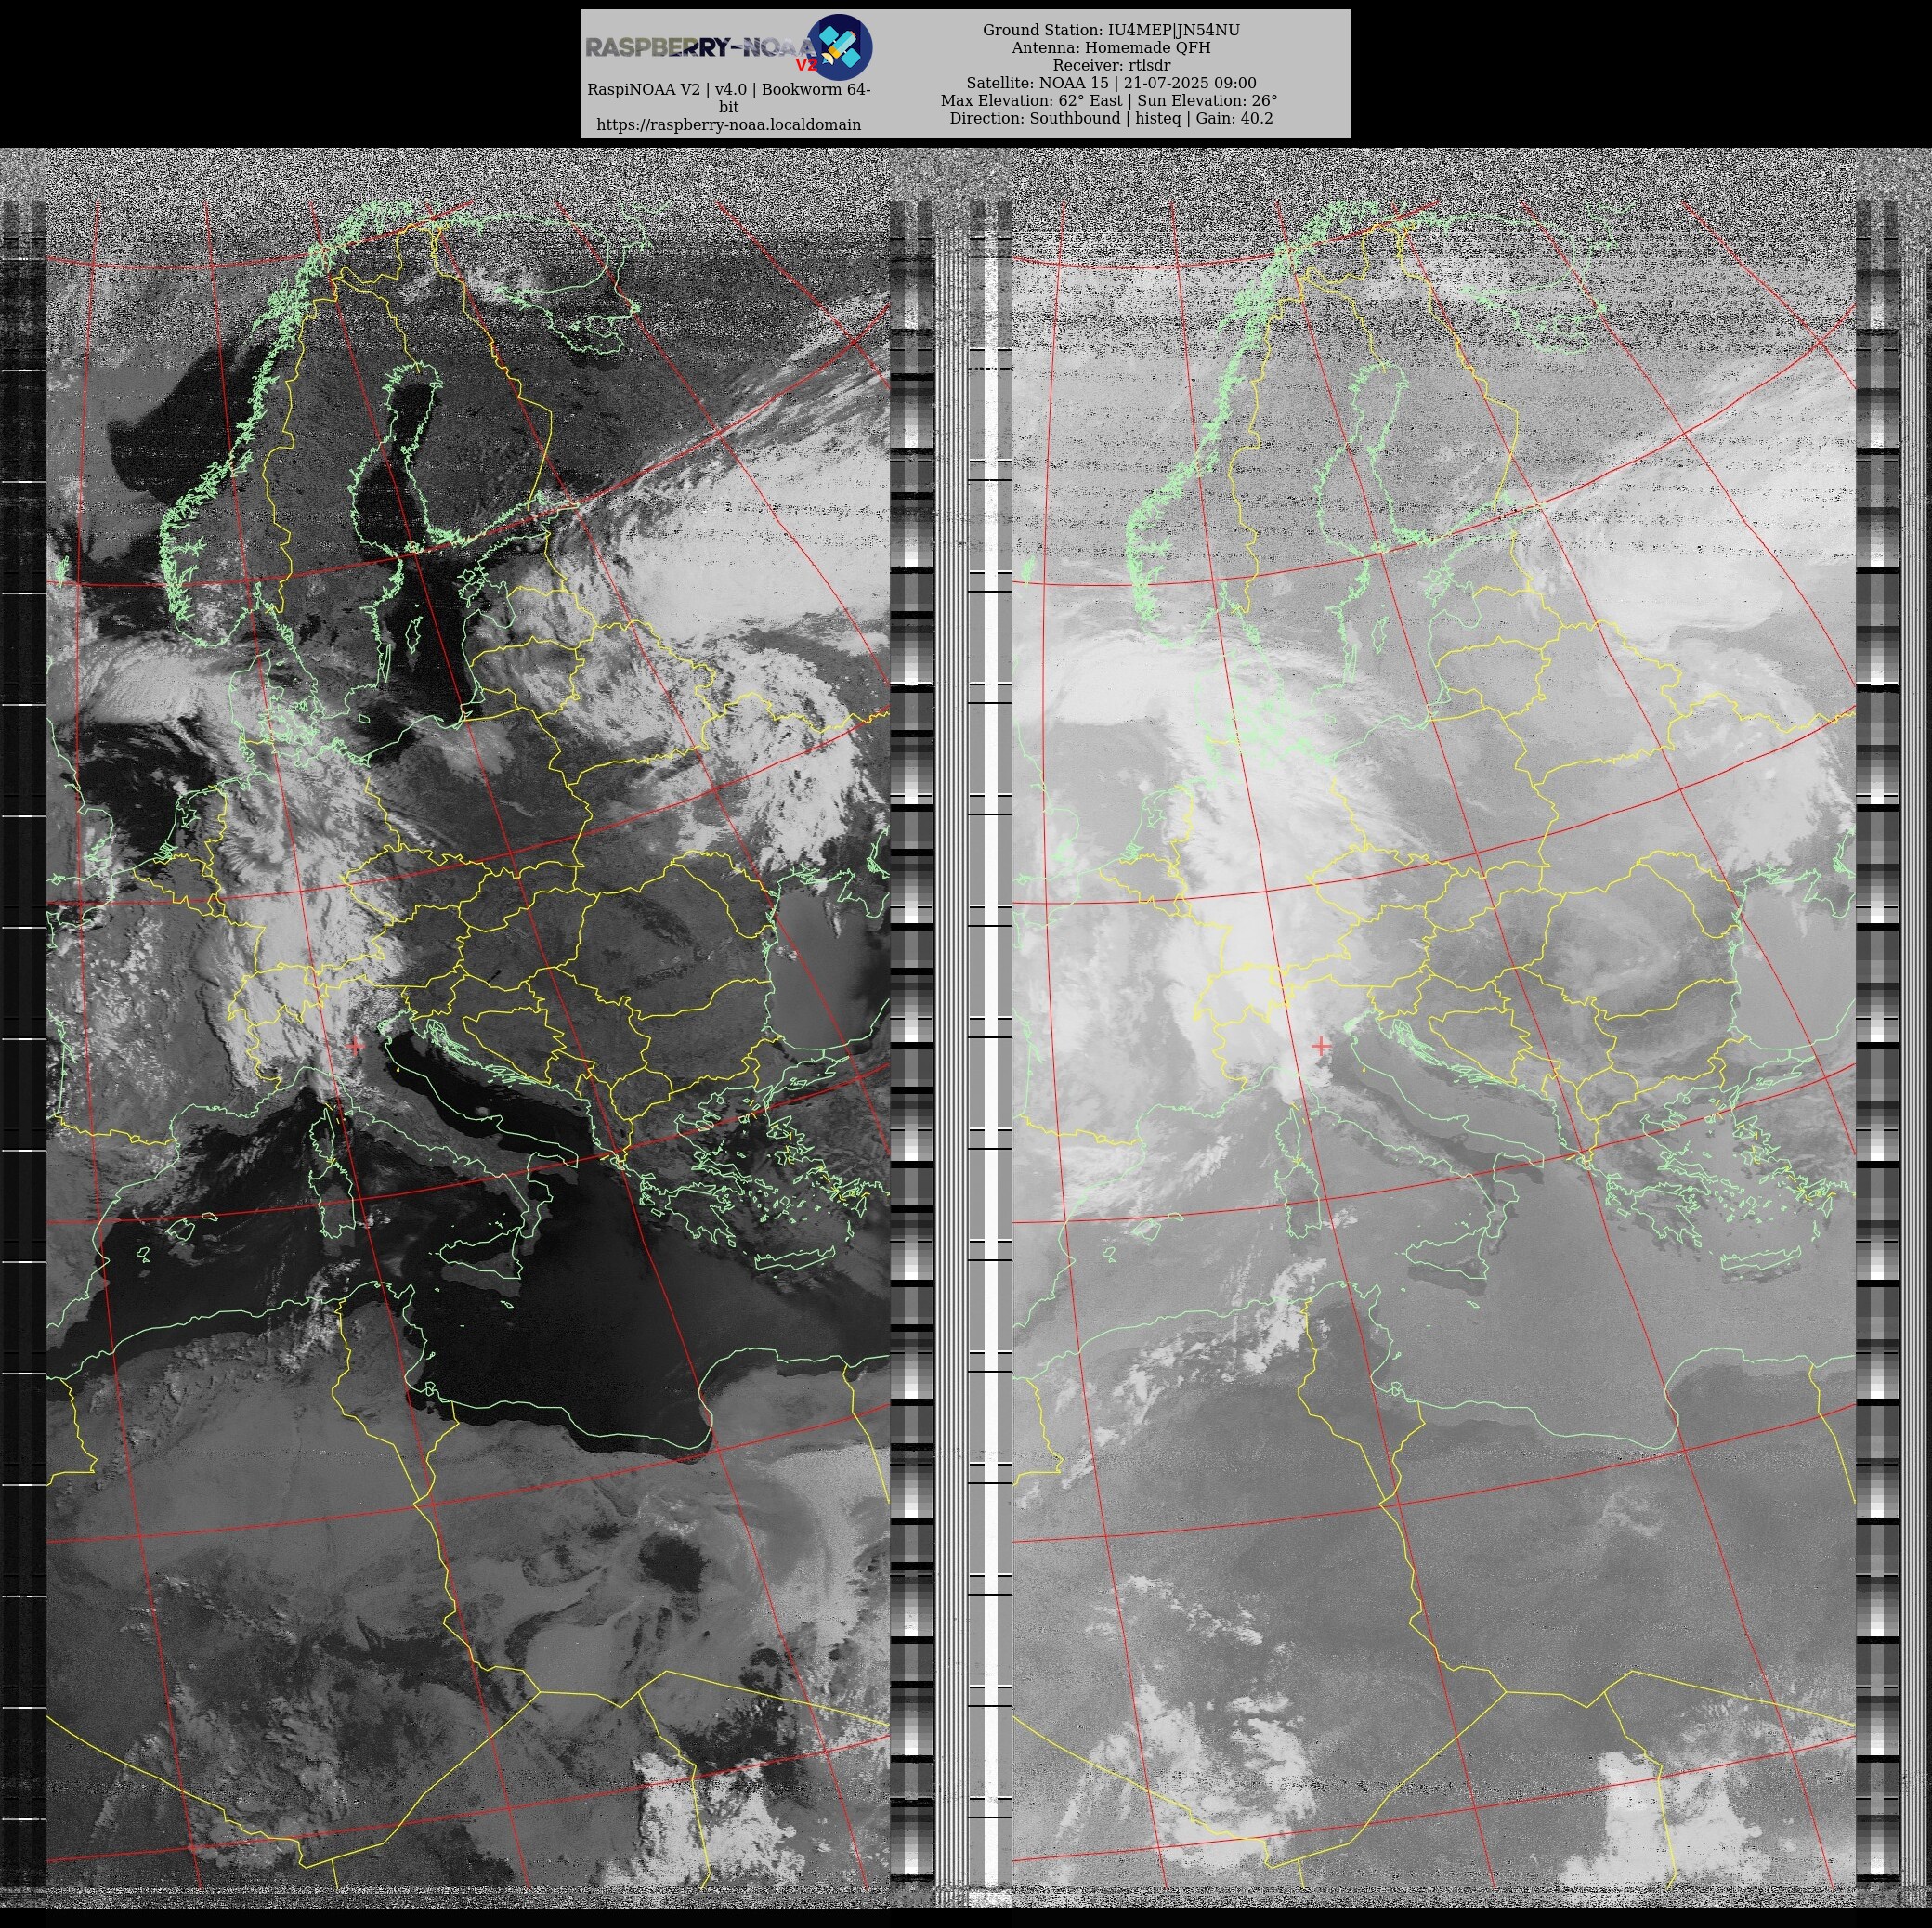Click the text 'Ground Station: IU4MEP|JN54NU'

point(1111,30)
